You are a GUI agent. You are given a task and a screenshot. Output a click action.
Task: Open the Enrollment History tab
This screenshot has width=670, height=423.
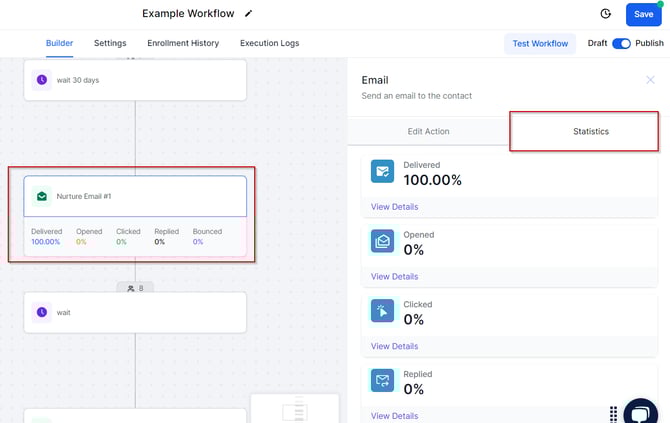click(183, 43)
